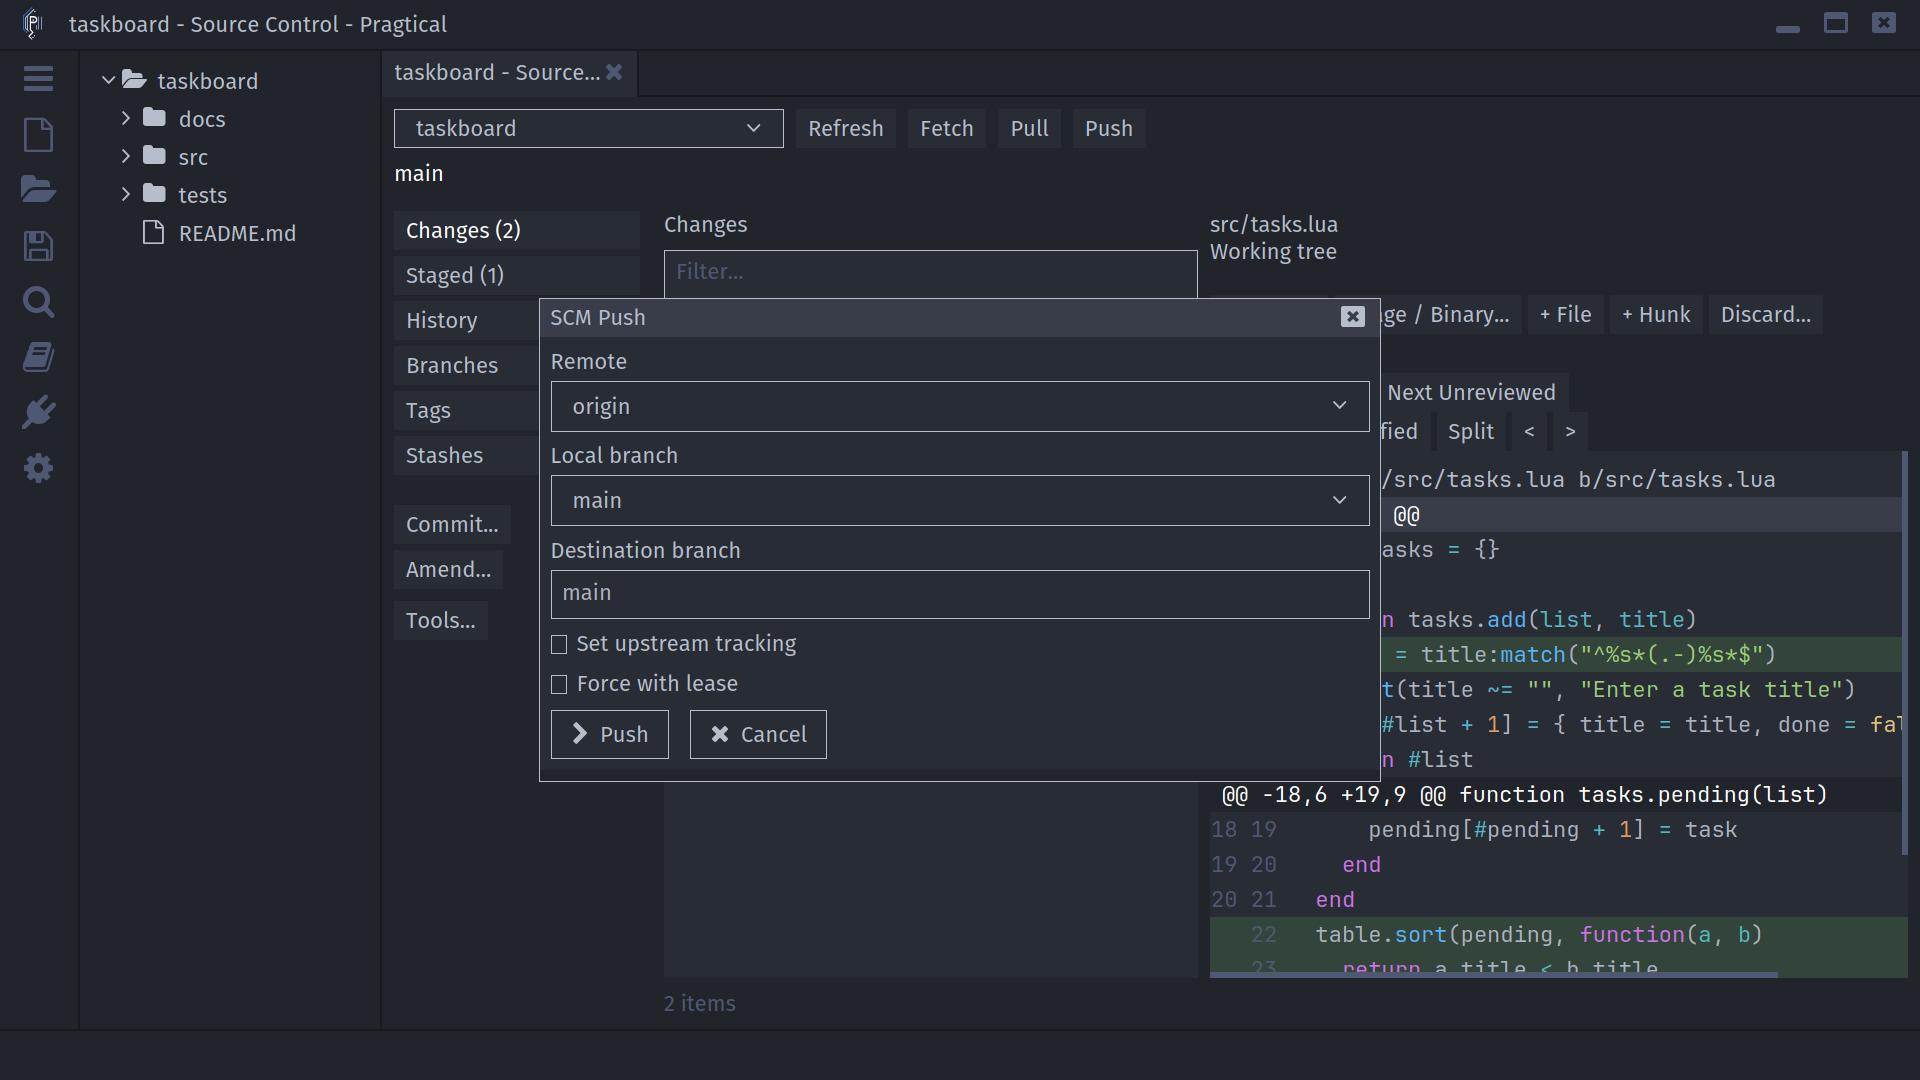
Task: Open search via the magnifier icon
Action: pos(38,302)
